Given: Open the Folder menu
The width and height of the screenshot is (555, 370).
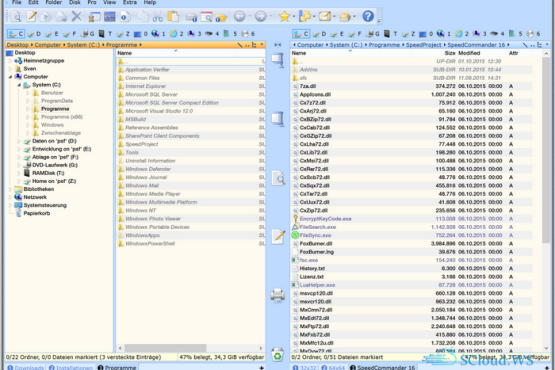Looking at the screenshot, I should 53,2.
